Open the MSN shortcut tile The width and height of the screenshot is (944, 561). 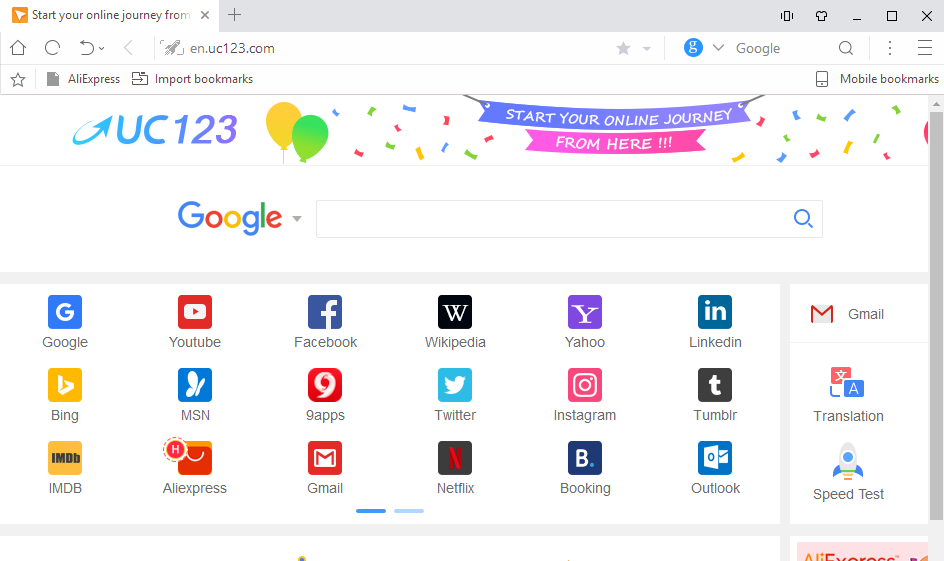[x=195, y=395]
